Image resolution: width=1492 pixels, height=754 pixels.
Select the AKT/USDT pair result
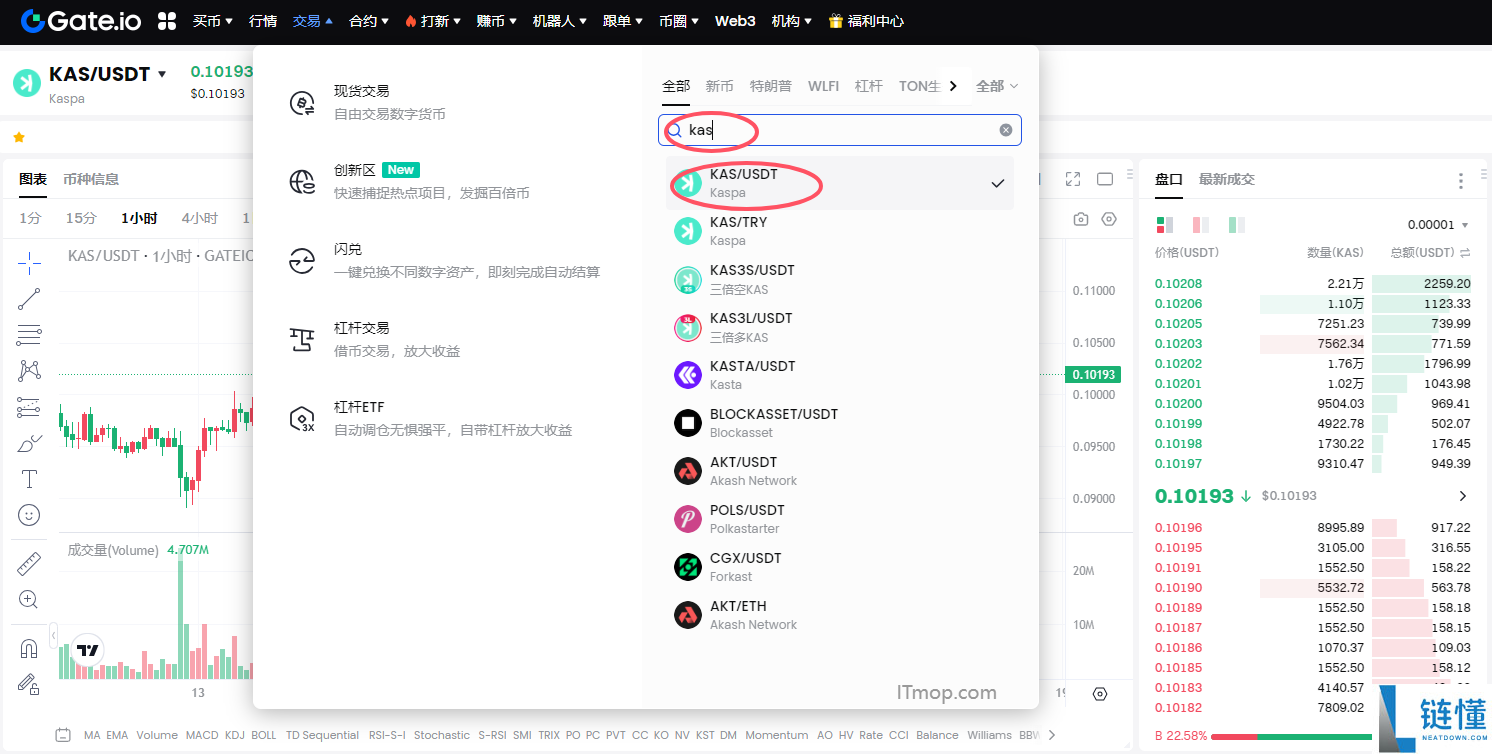tap(840, 471)
